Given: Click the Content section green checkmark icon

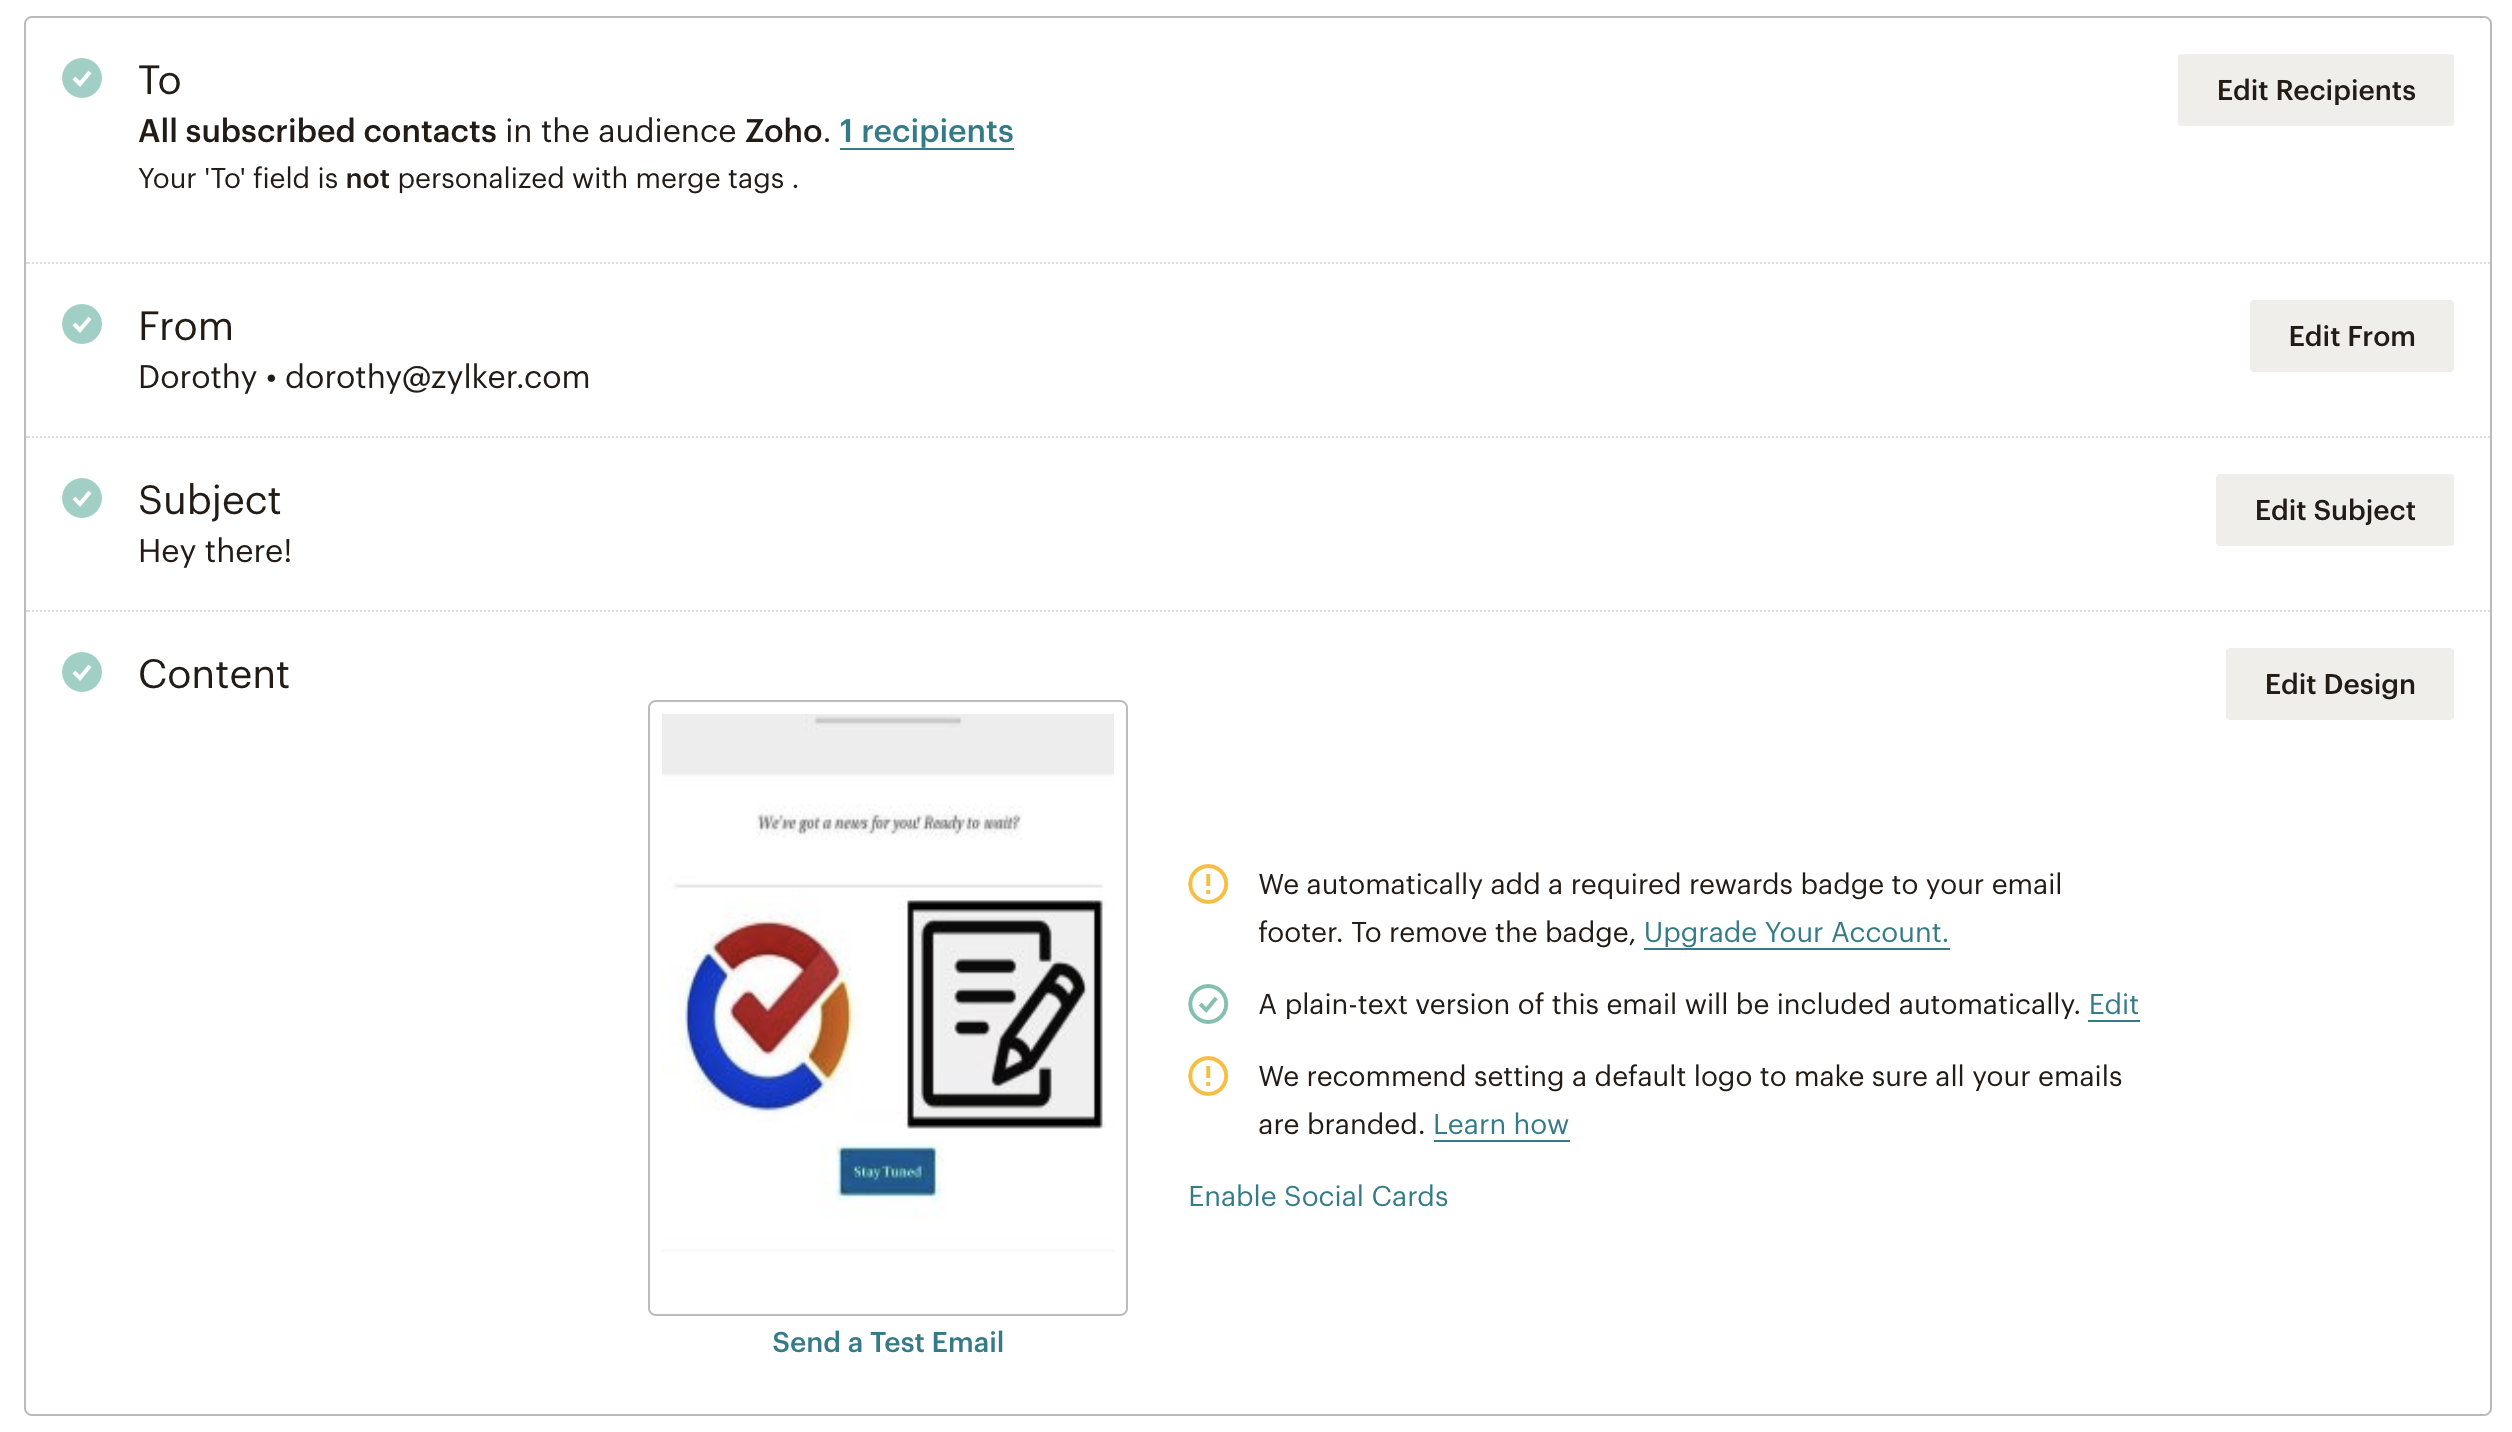Looking at the screenshot, I should click(82, 672).
